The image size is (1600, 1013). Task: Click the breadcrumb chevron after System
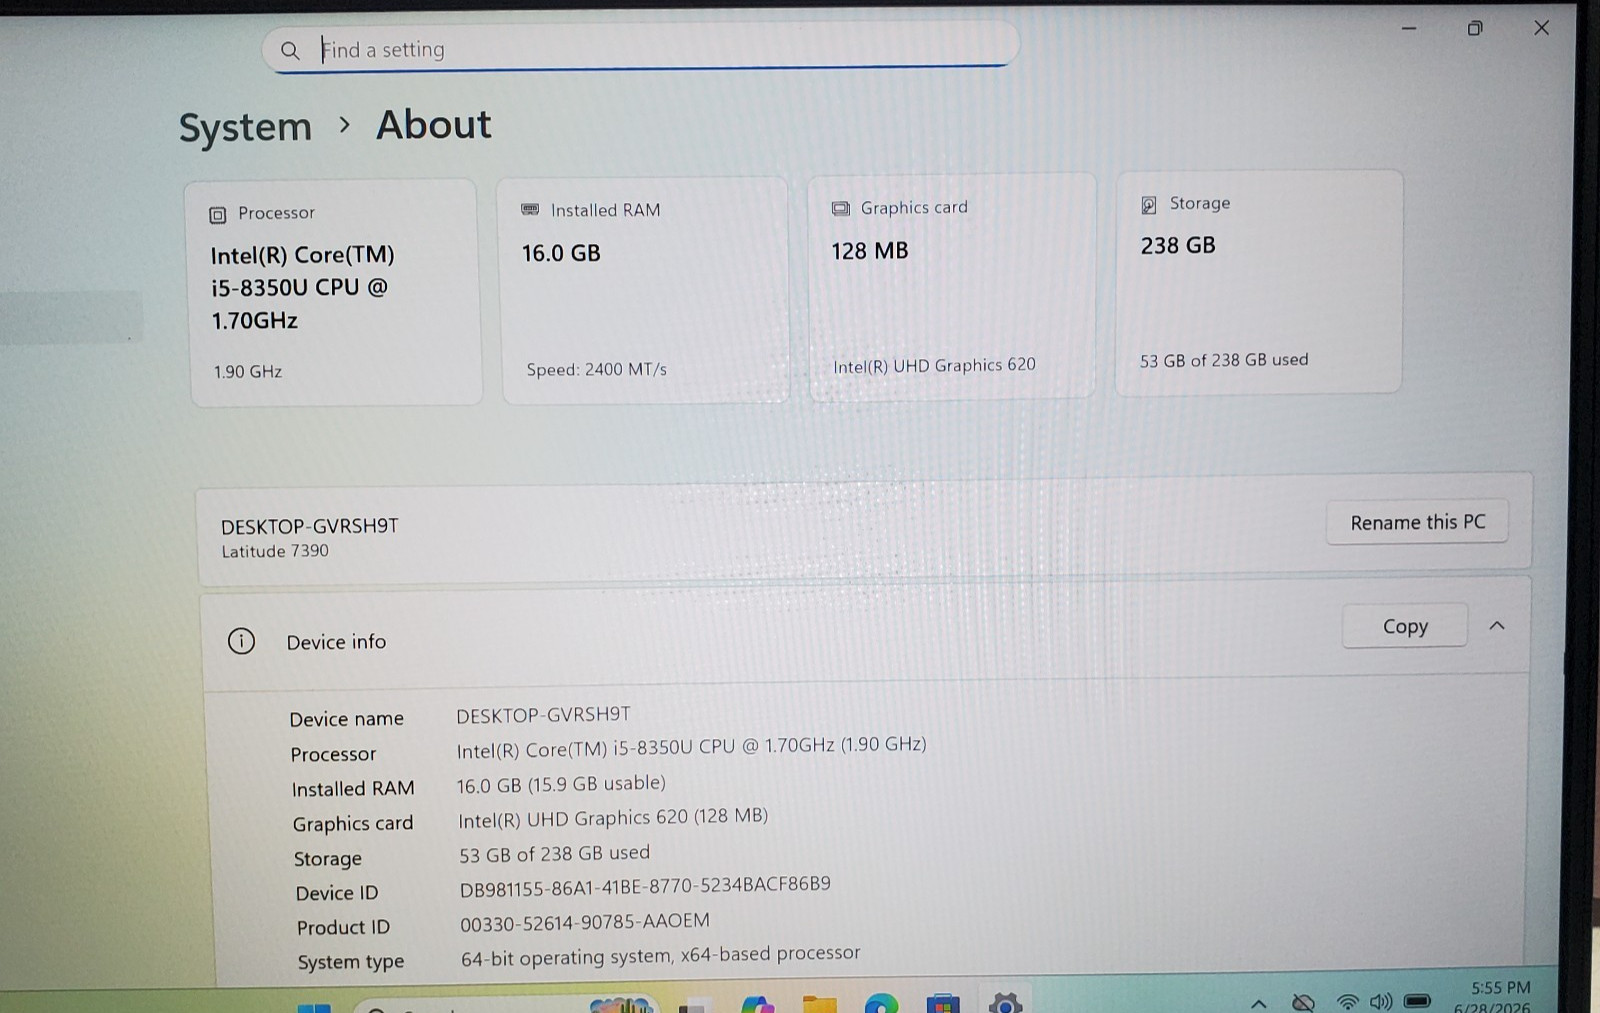[344, 125]
